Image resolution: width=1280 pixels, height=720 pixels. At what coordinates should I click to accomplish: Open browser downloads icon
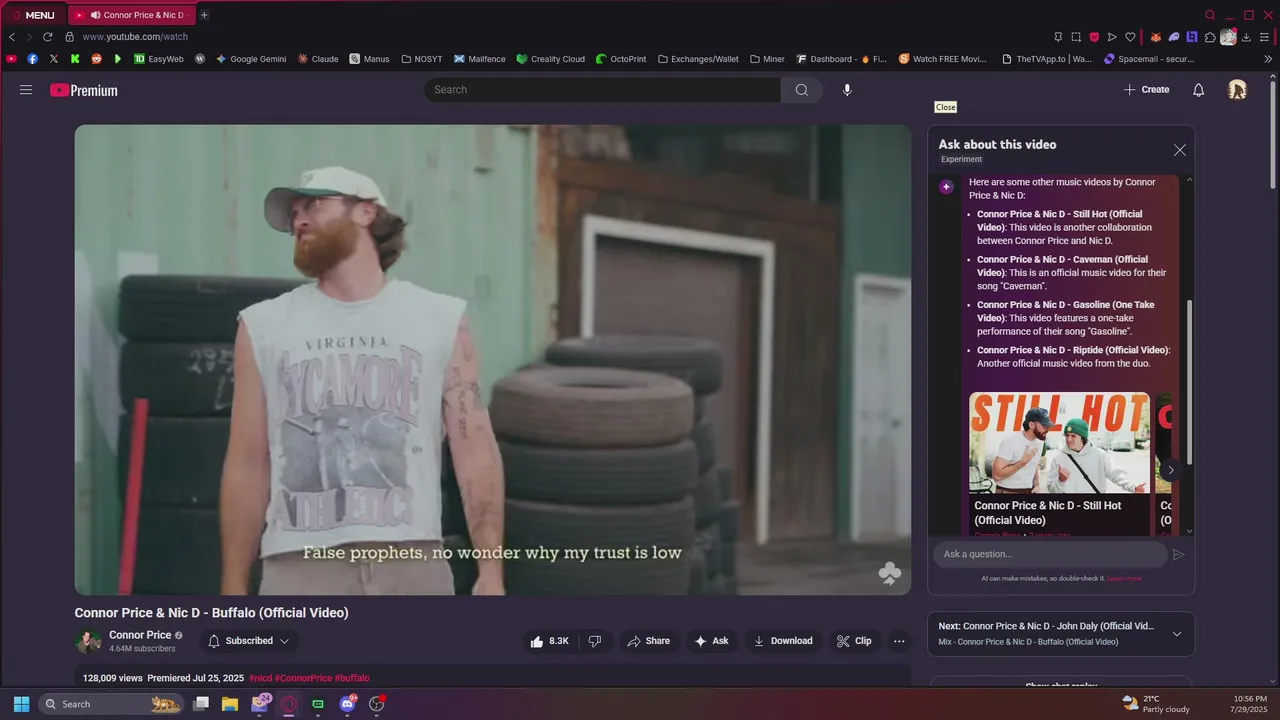click(1247, 37)
